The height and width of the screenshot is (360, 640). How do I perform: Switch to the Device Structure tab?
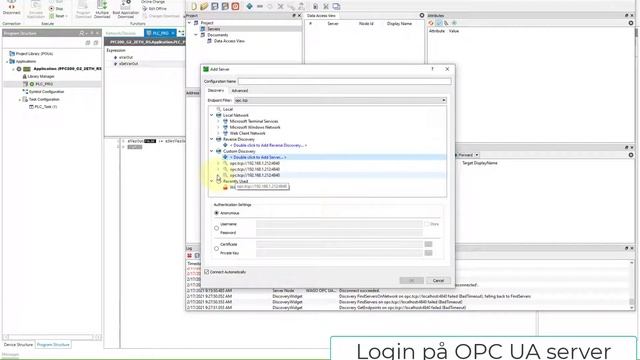pos(18,345)
